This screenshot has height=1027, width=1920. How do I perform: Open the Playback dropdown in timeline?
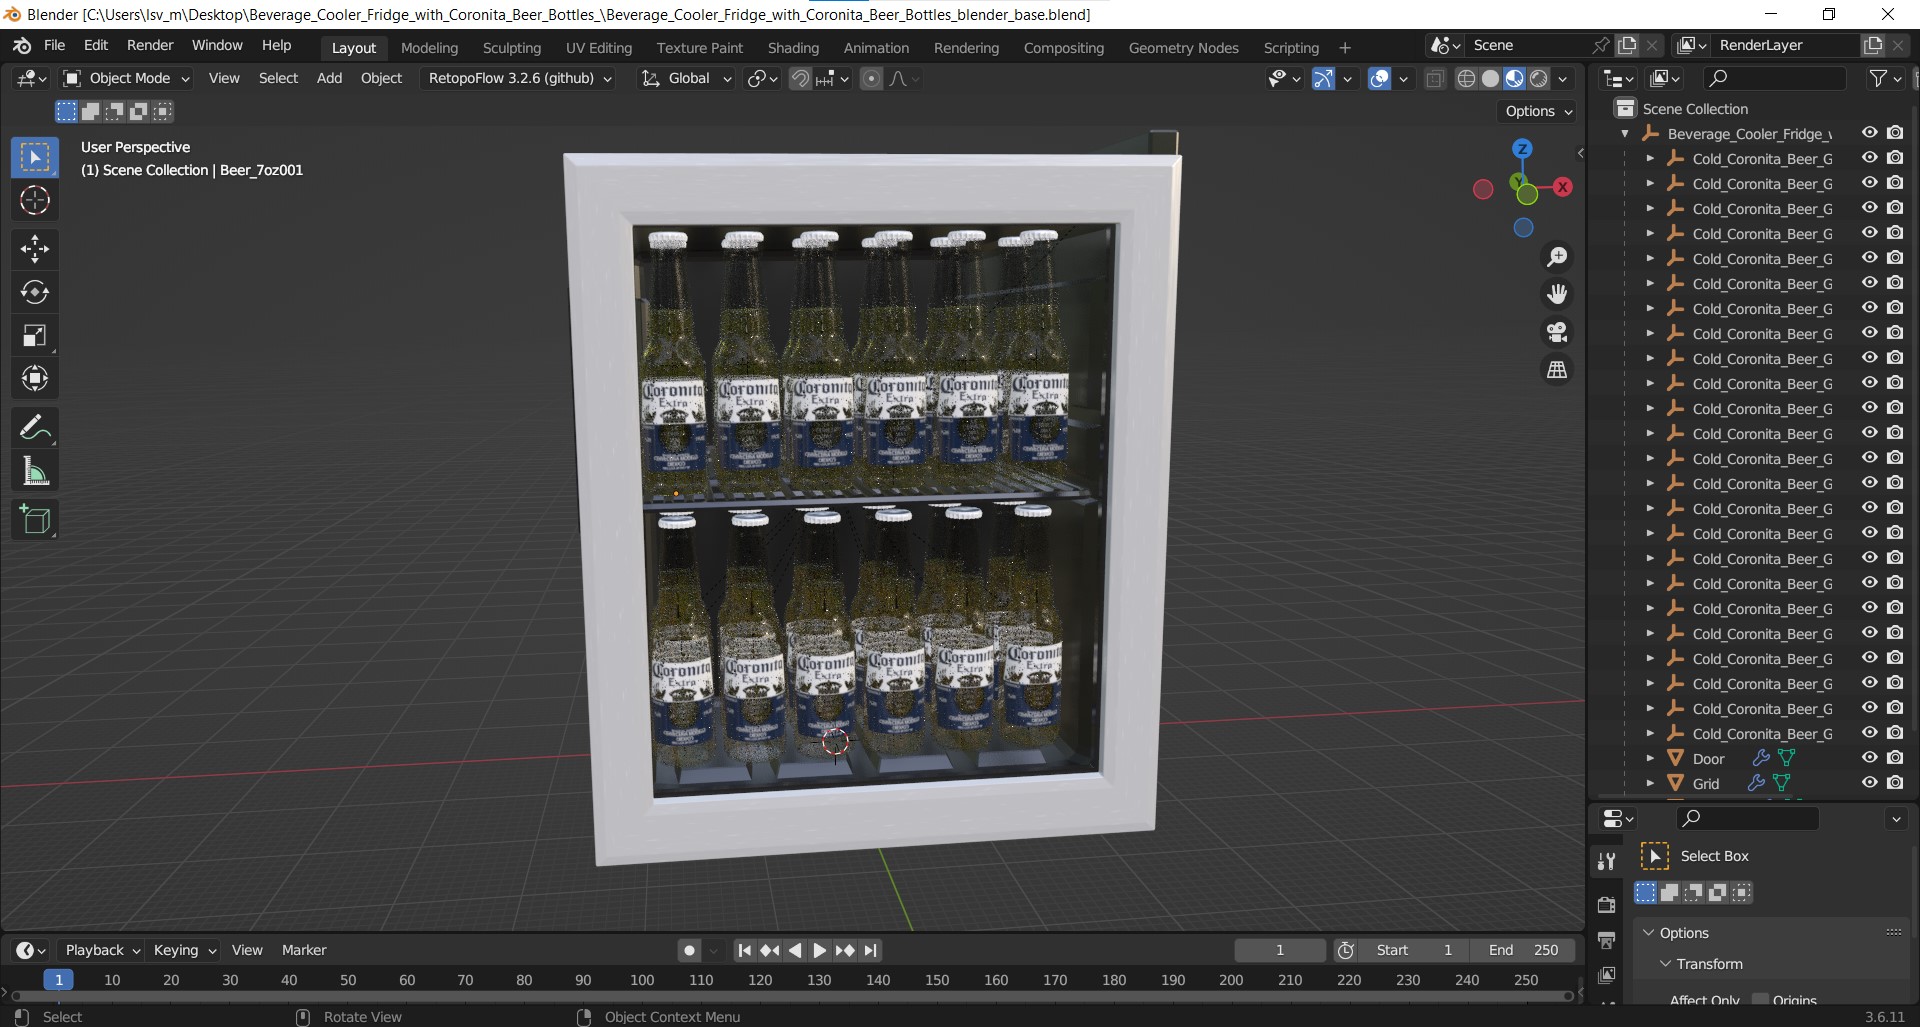pyautogui.click(x=102, y=950)
